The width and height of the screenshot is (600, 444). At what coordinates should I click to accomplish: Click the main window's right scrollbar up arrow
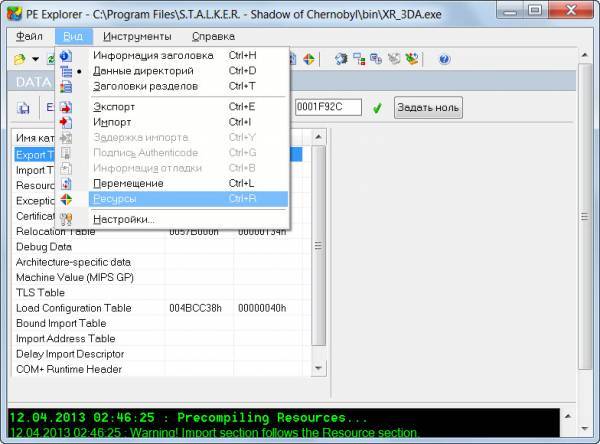pos(584,56)
